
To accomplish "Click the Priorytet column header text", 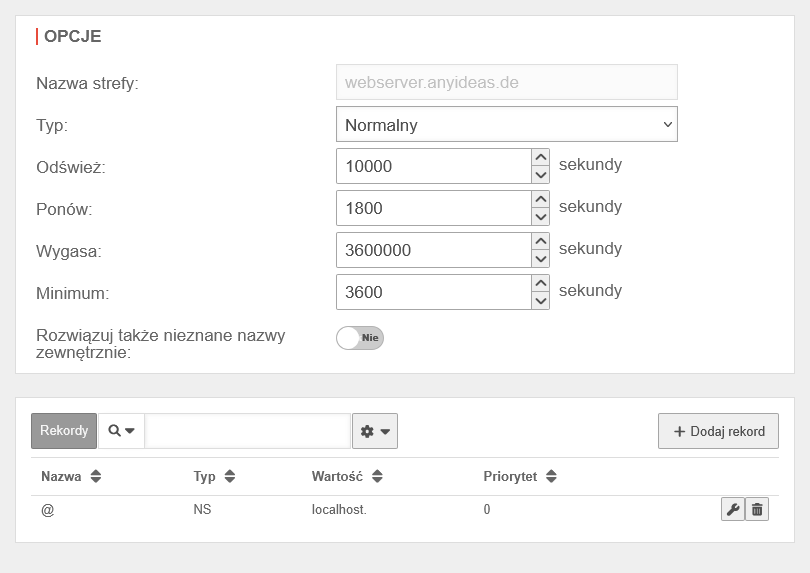I will [510, 476].
